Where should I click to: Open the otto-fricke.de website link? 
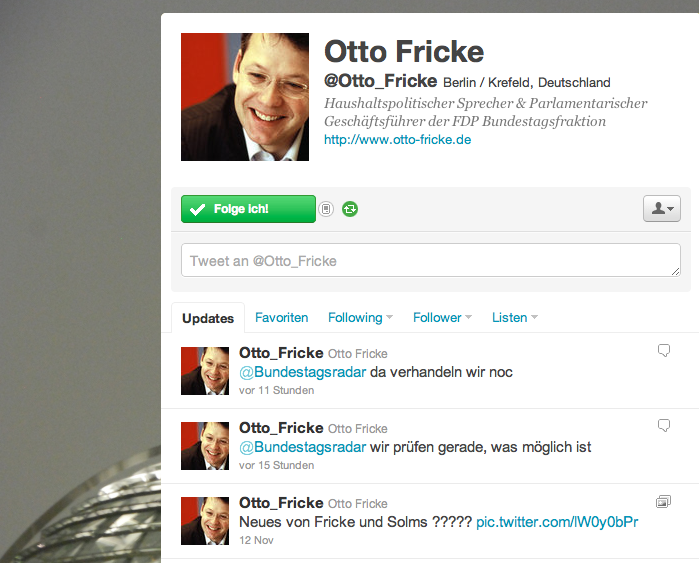[x=397, y=140]
